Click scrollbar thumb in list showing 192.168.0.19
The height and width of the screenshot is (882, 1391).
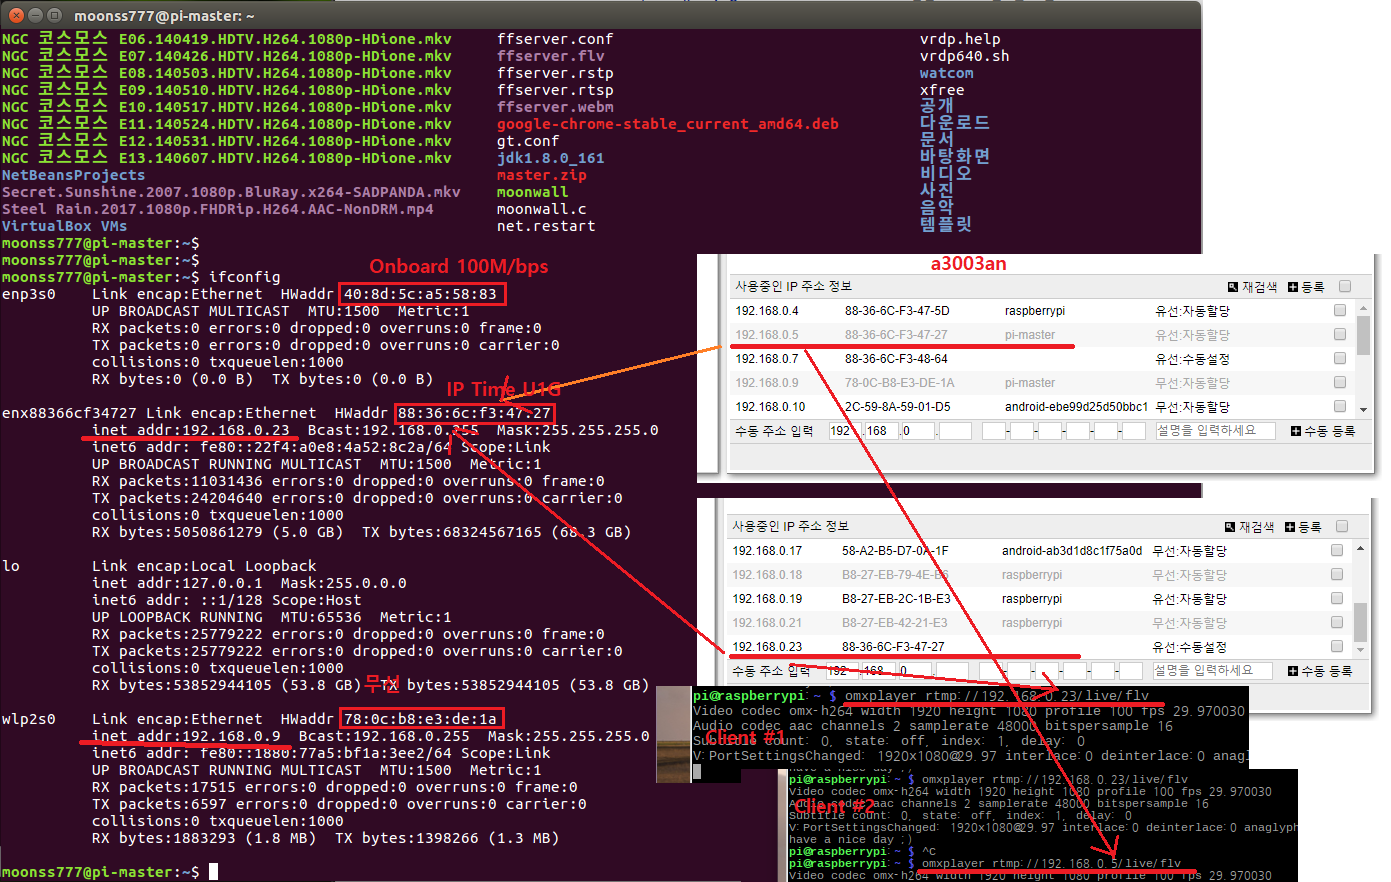click(1361, 622)
